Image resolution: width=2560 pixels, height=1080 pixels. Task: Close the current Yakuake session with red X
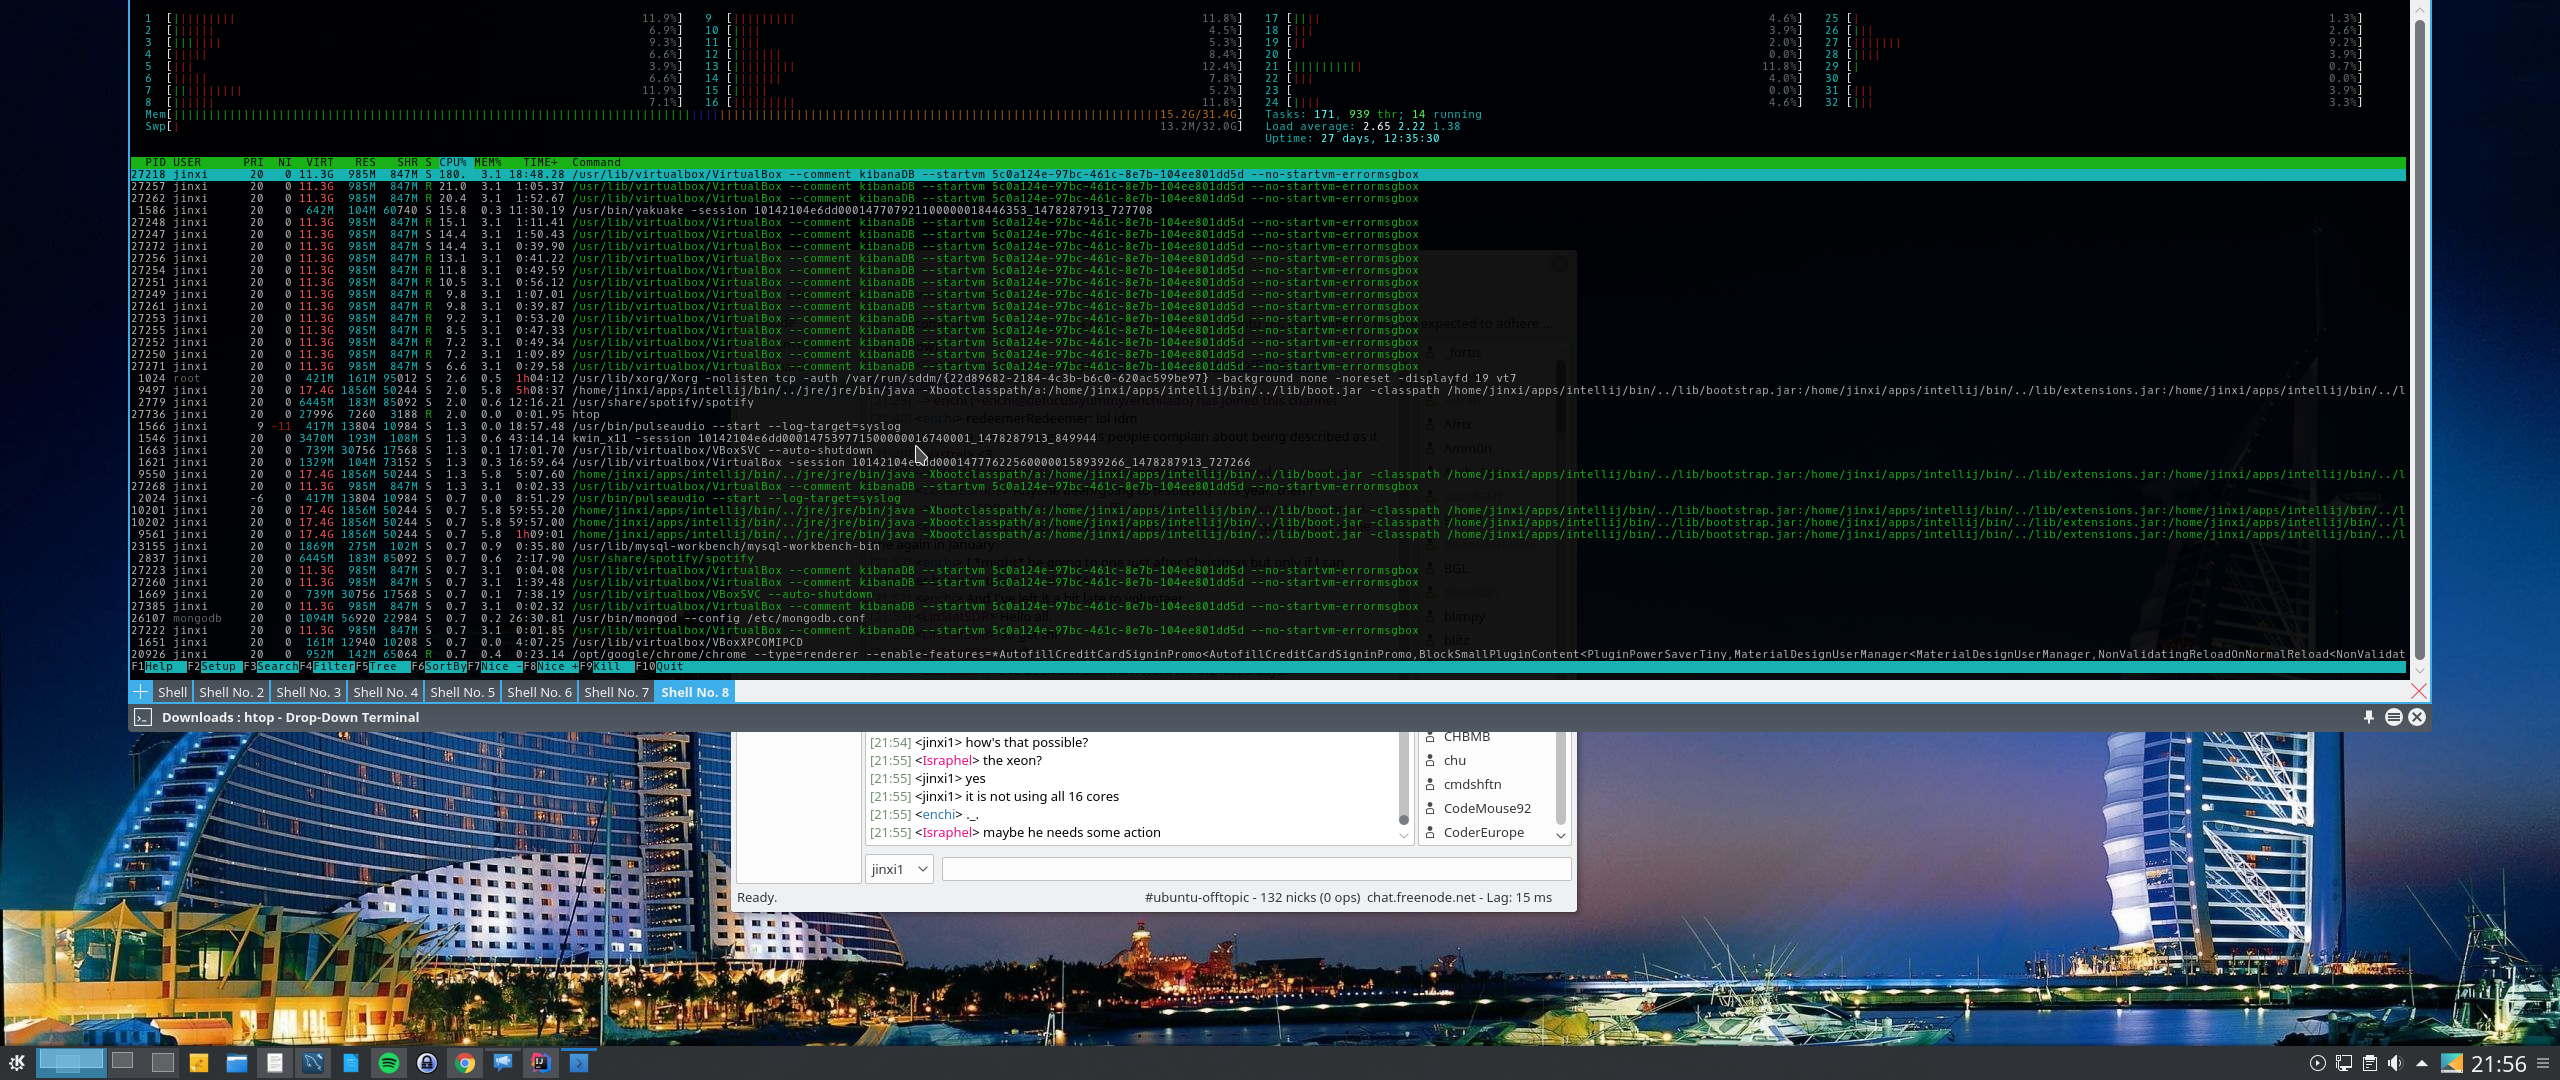(x=2418, y=691)
